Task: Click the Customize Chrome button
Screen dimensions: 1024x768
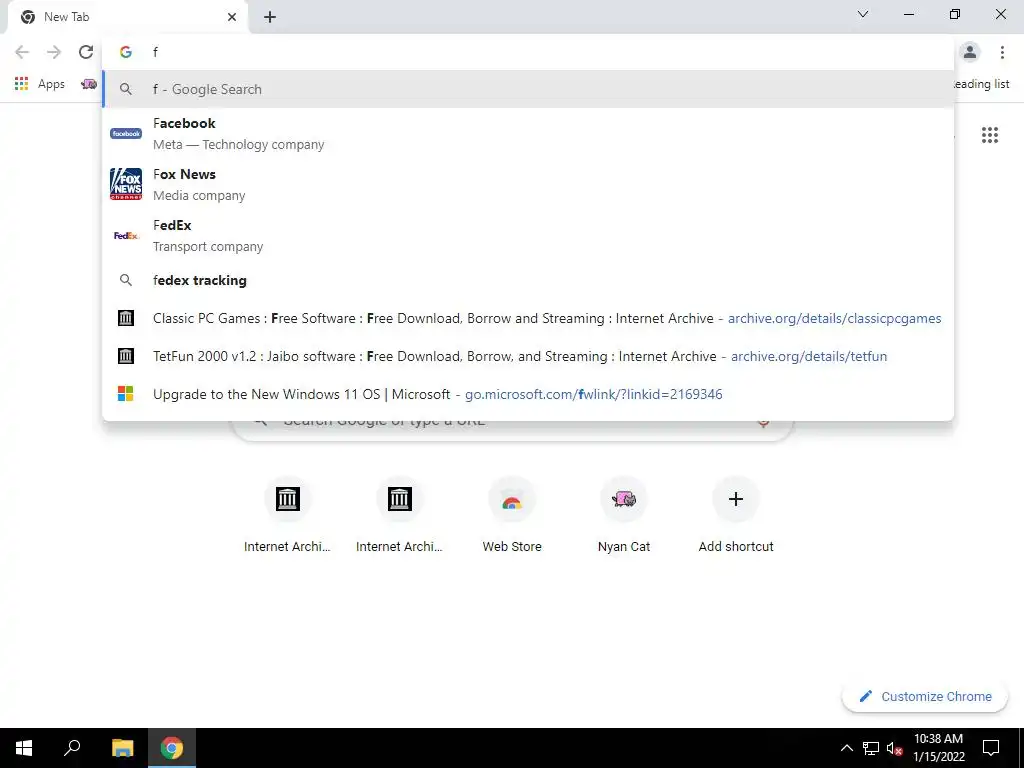Action: click(925, 696)
